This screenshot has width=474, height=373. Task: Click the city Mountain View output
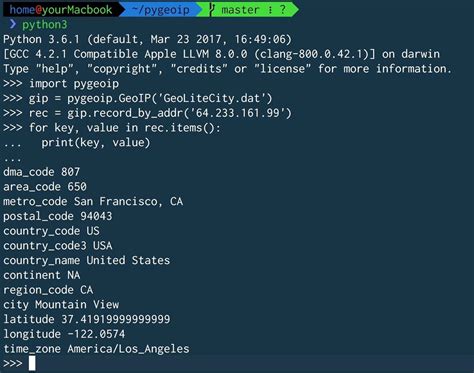(61, 305)
